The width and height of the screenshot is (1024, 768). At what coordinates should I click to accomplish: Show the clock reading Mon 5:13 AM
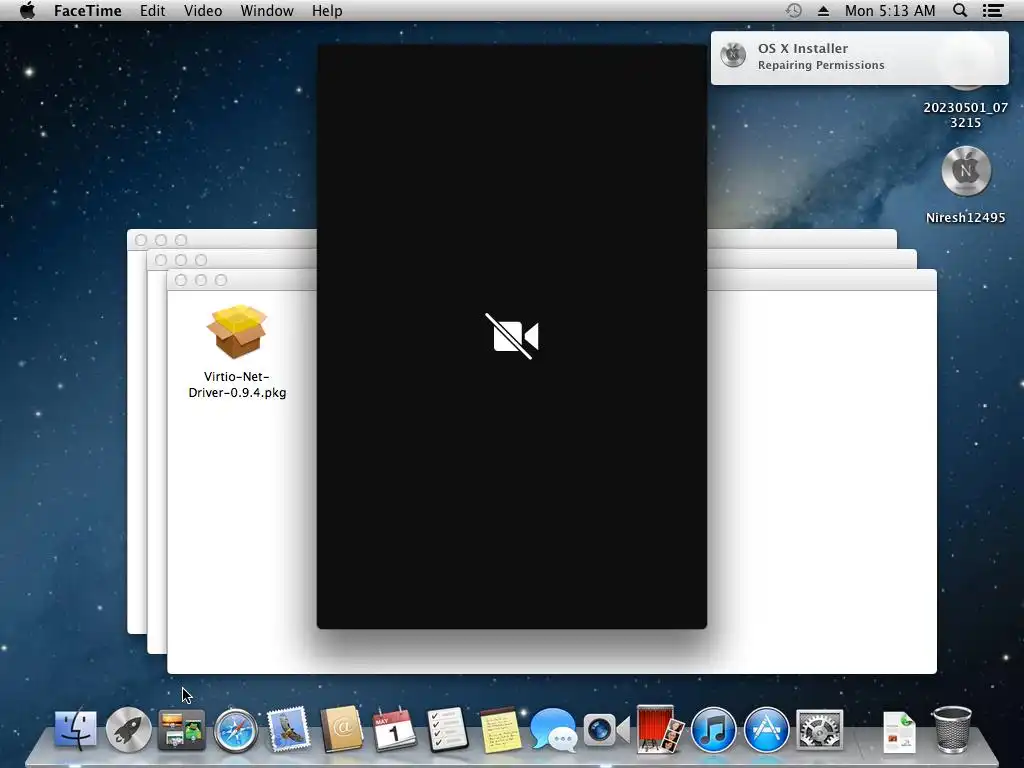pos(889,11)
